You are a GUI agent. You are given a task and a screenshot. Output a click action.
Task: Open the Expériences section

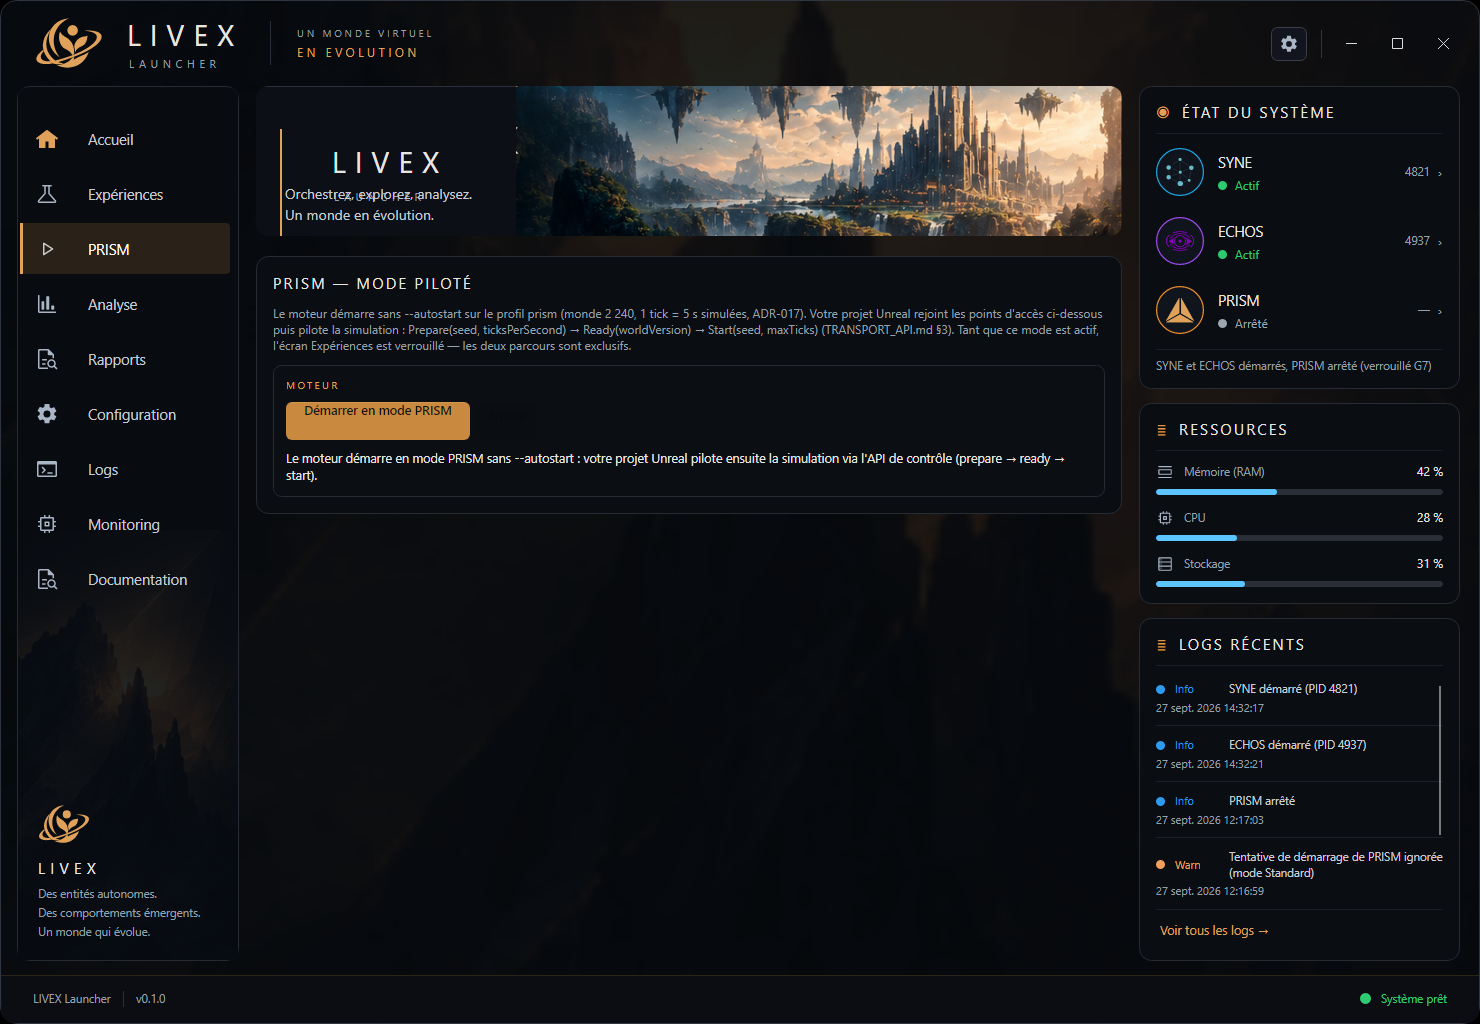click(125, 194)
